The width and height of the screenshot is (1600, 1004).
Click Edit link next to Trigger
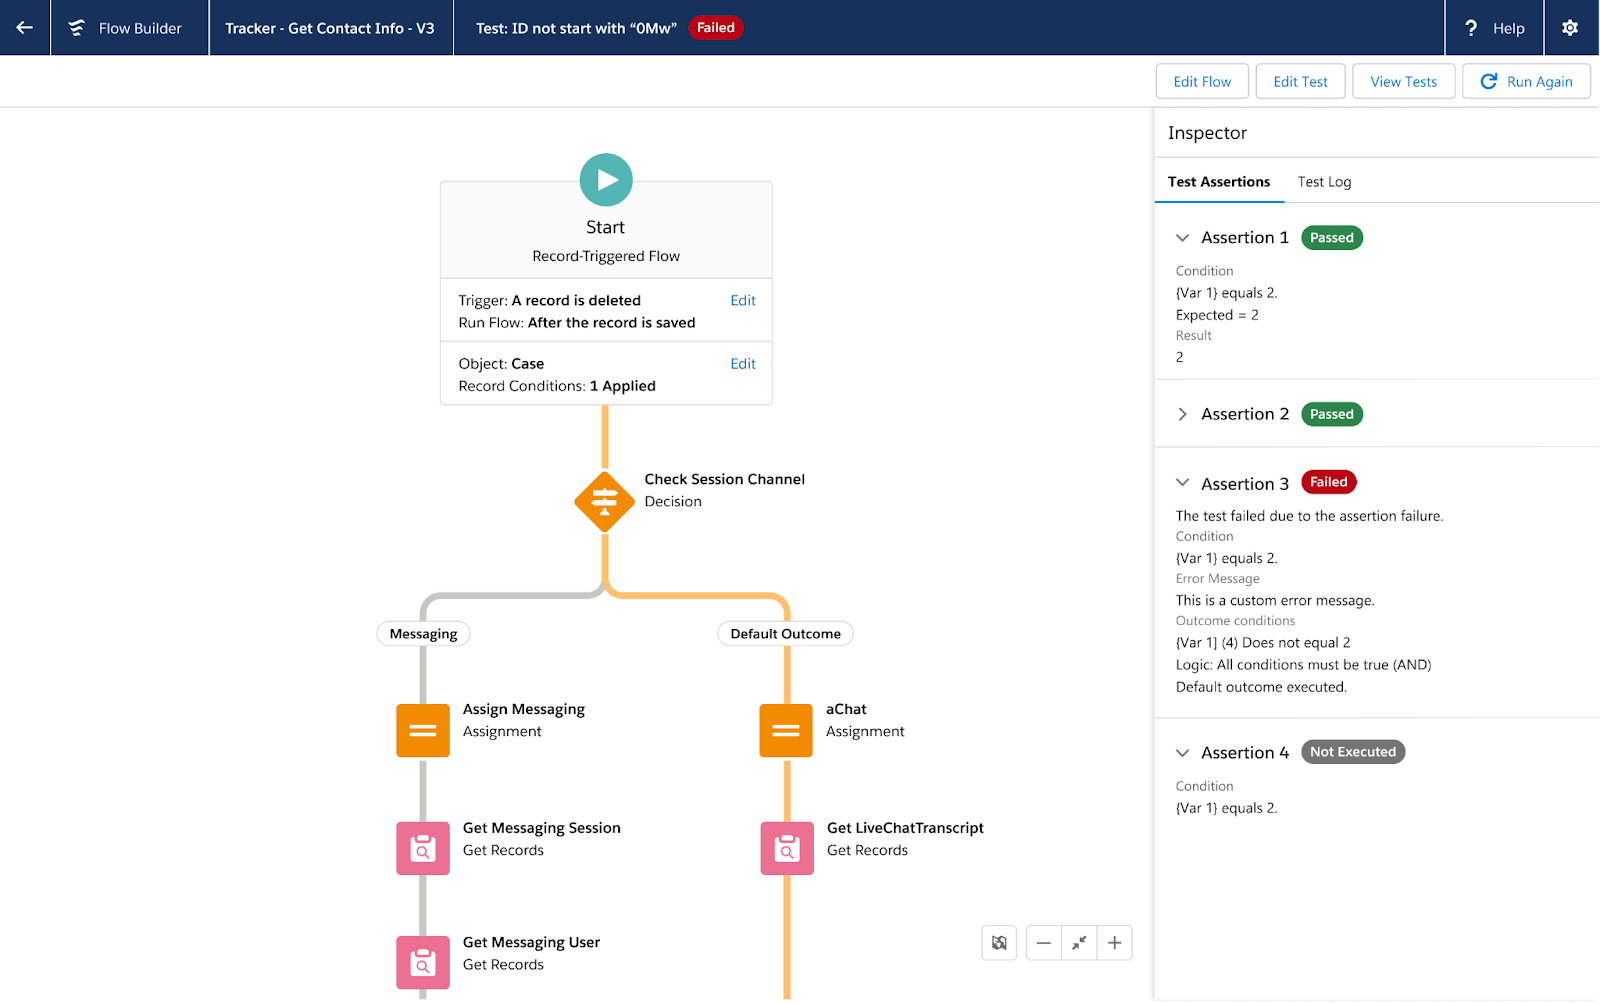click(743, 300)
